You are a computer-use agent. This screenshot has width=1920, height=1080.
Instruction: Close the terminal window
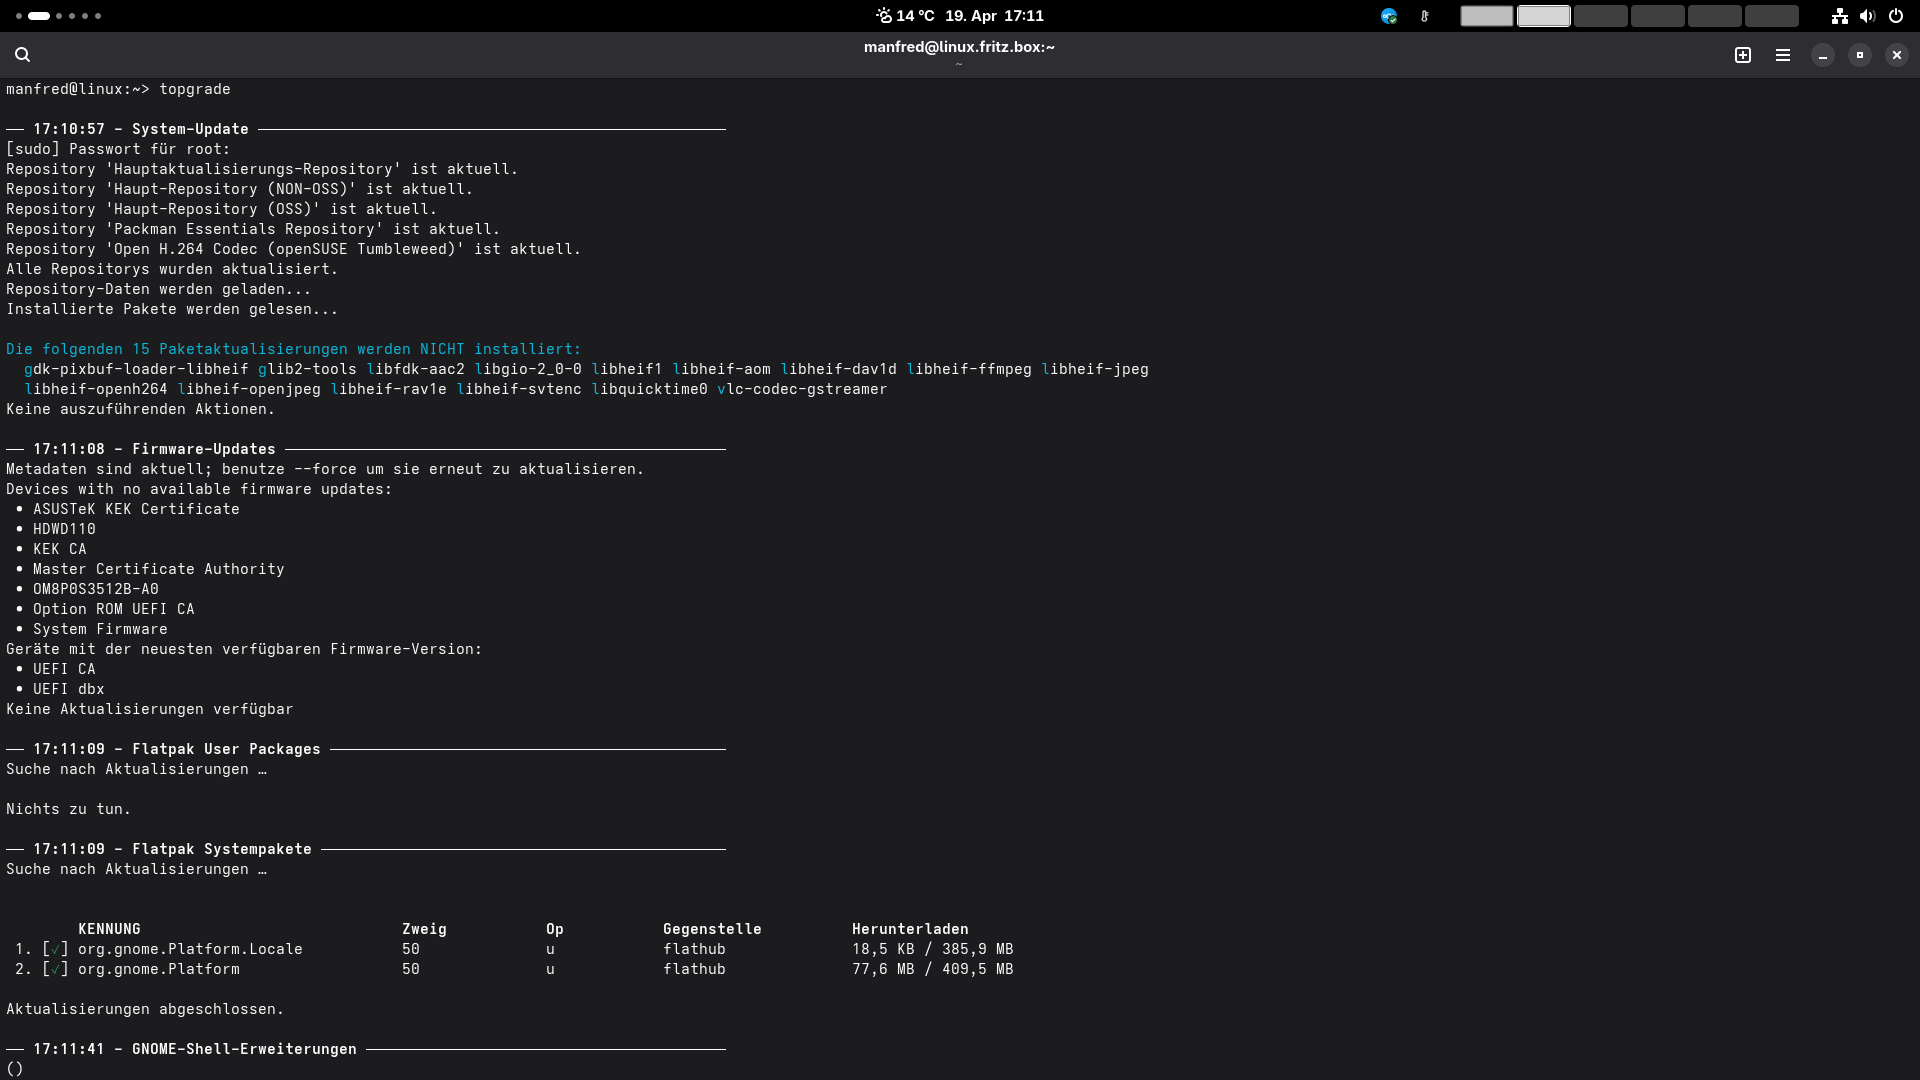1897,55
